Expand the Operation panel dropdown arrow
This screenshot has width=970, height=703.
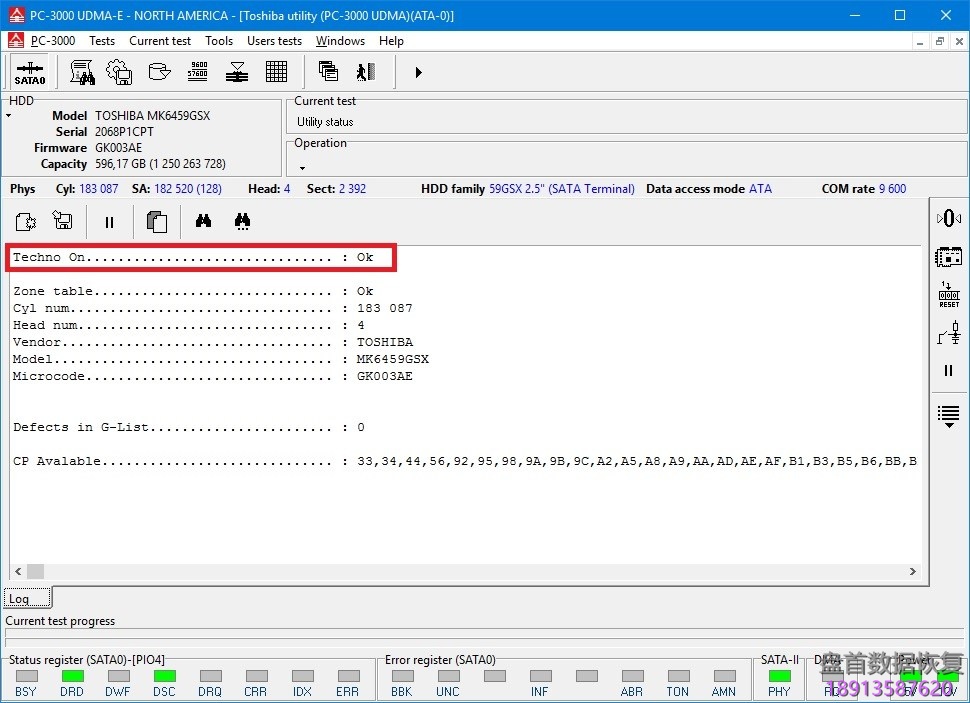pos(302,168)
